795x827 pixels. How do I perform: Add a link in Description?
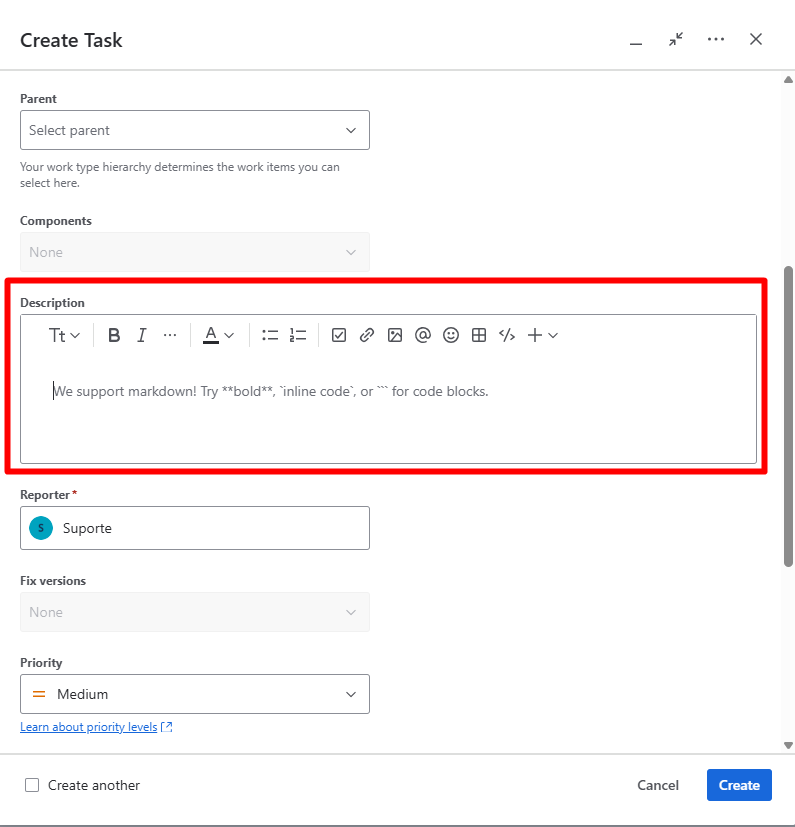click(x=367, y=335)
